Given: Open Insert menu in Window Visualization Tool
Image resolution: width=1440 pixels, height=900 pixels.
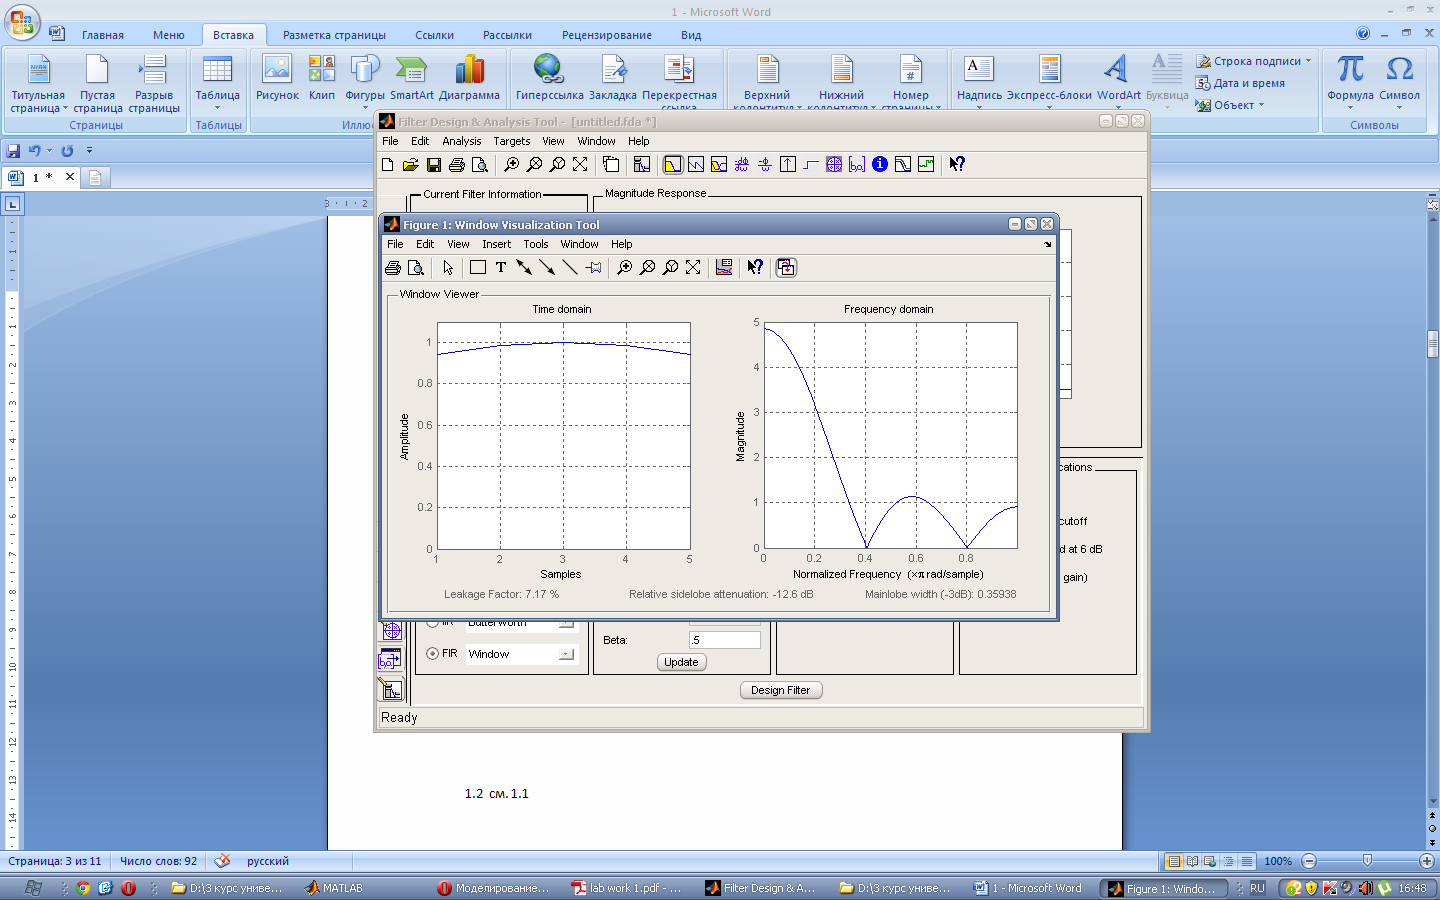Looking at the screenshot, I should tap(496, 244).
